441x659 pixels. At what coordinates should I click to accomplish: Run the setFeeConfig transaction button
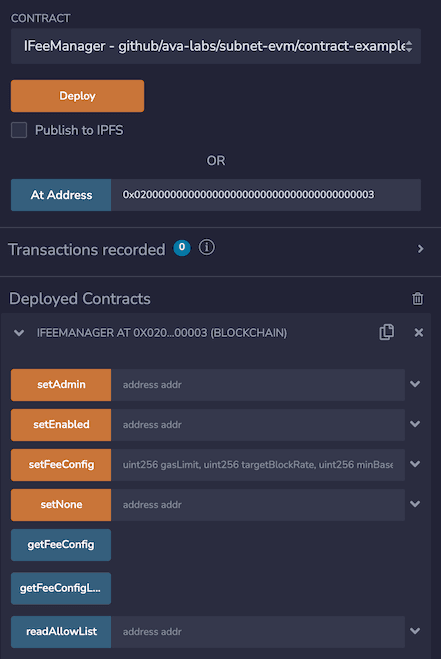61,464
